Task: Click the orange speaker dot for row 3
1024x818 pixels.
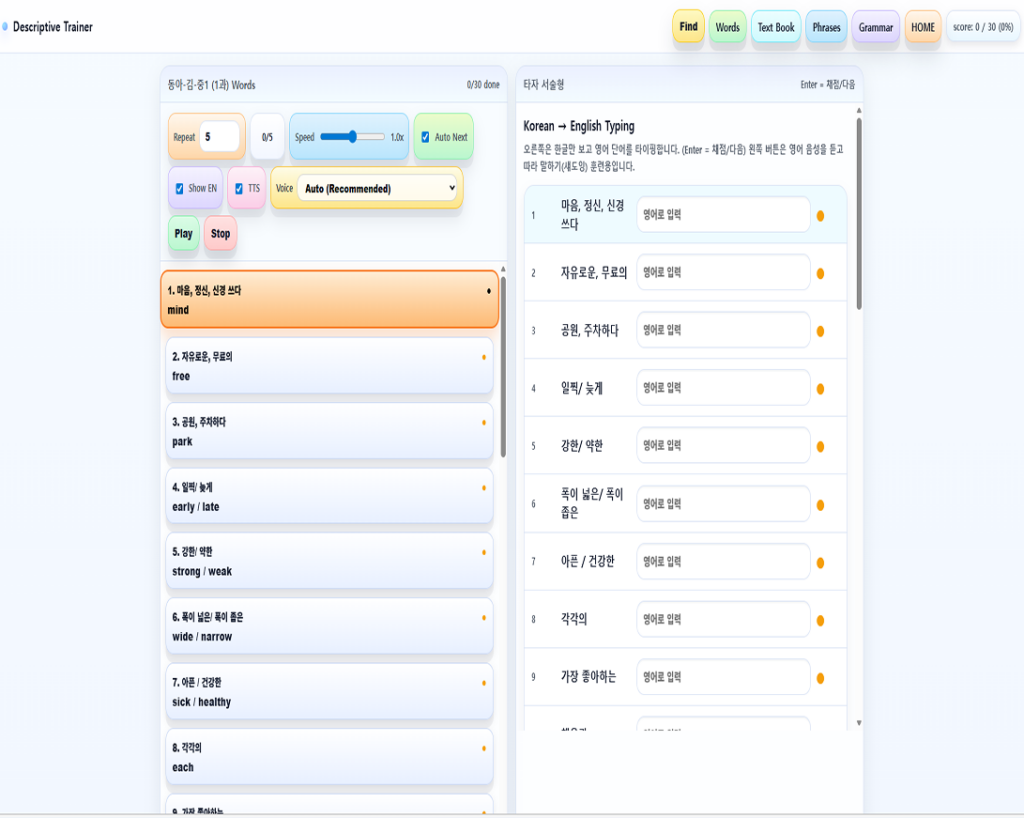Action: point(820,331)
